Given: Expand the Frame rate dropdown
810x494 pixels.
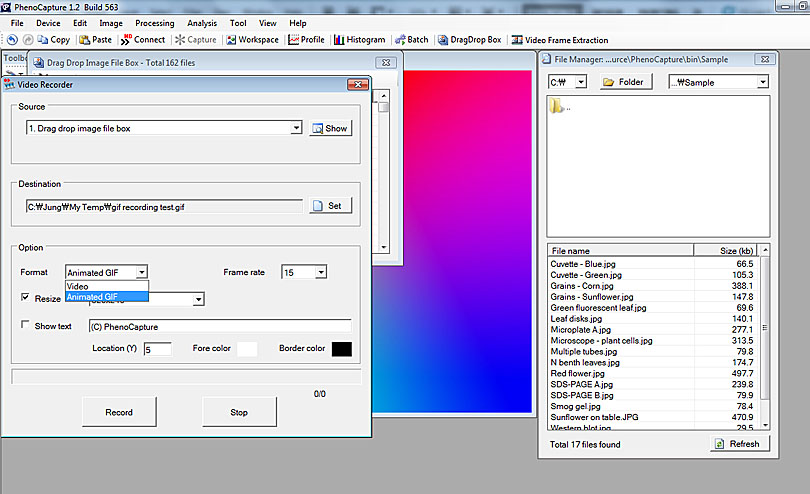Looking at the screenshot, I should (x=320, y=272).
